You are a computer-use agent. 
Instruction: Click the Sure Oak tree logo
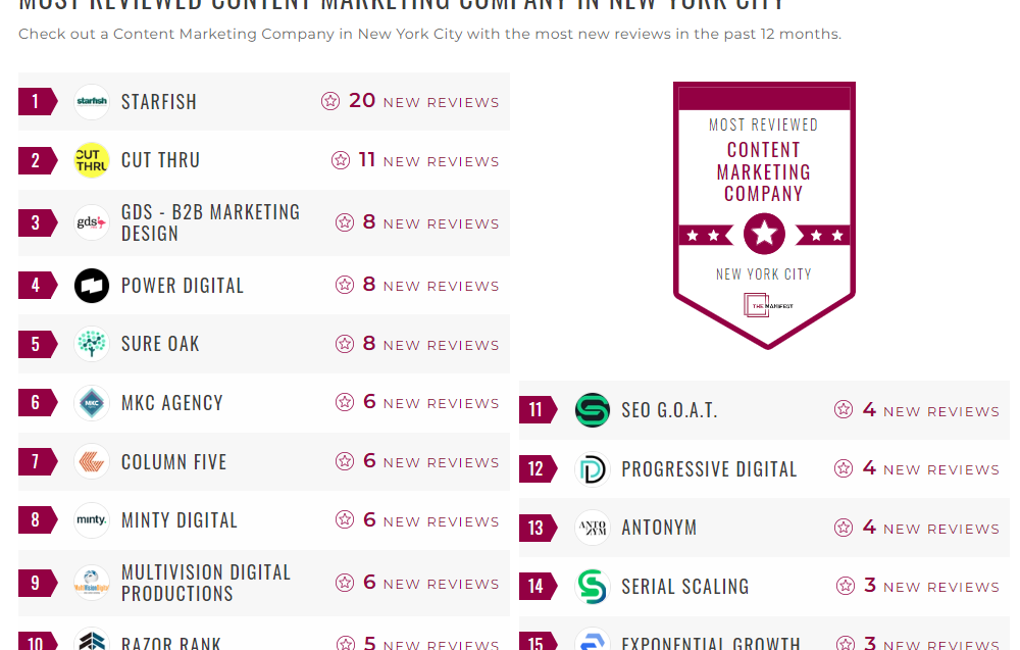pyautogui.click(x=92, y=344)
